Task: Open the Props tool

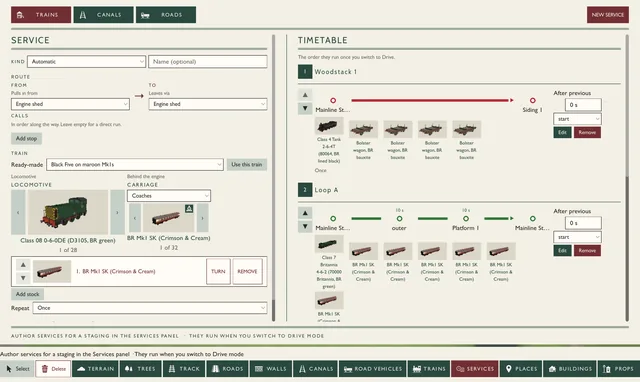Action: [618, 369]
